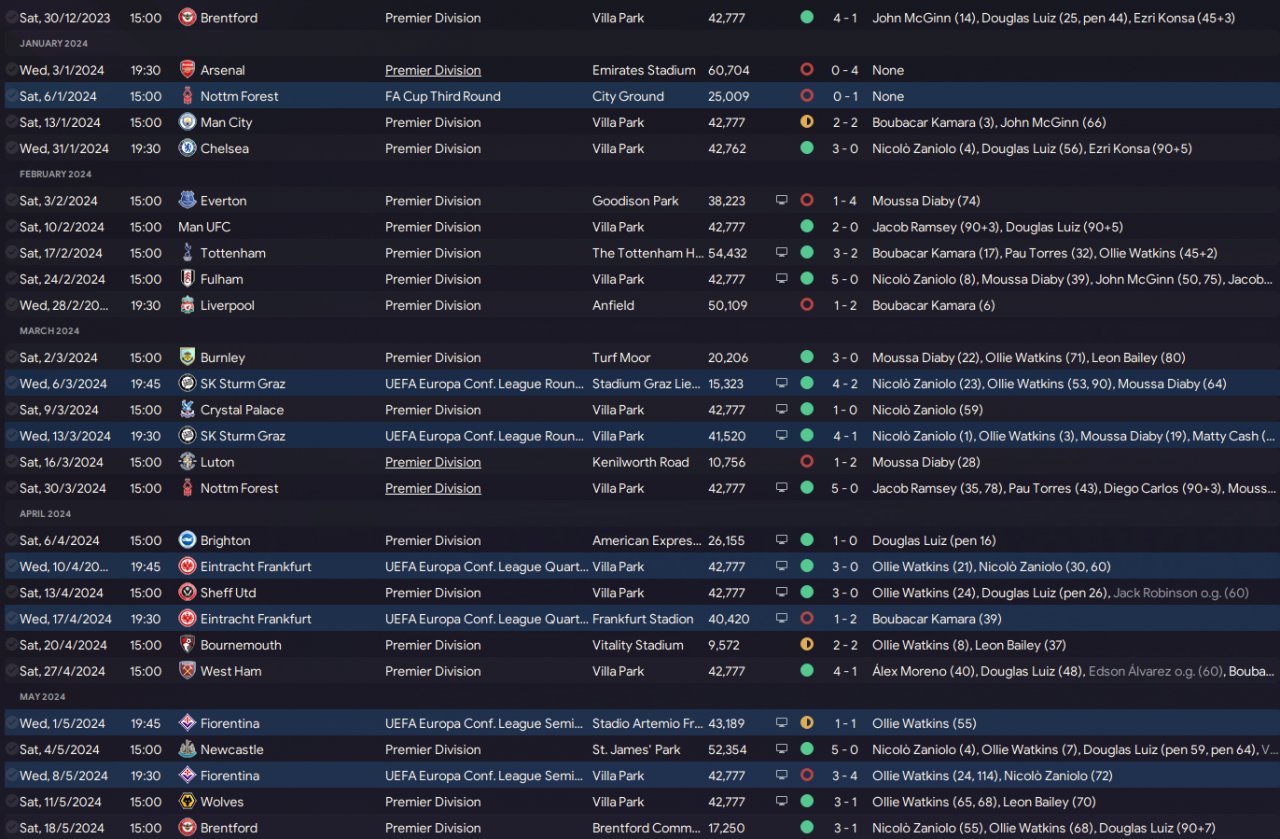Select the Liverpool club badge
Screen dimensions: 1280x839
[187, 305]
